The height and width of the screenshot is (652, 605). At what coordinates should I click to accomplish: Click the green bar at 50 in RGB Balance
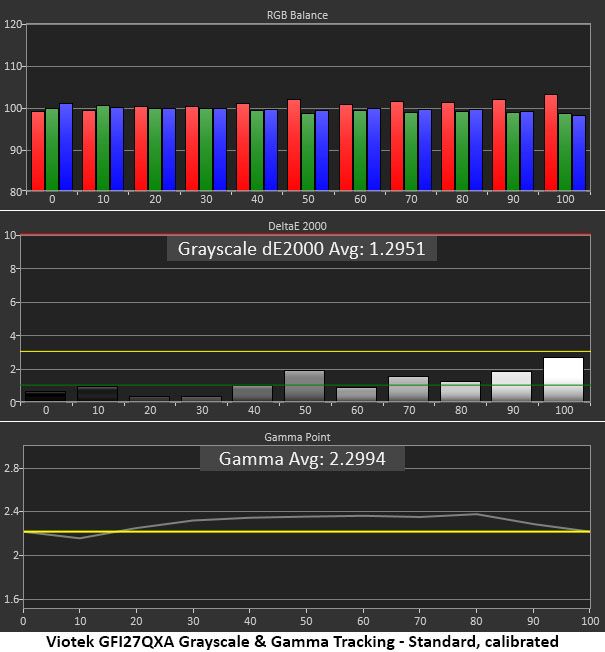tap(308, 152)
